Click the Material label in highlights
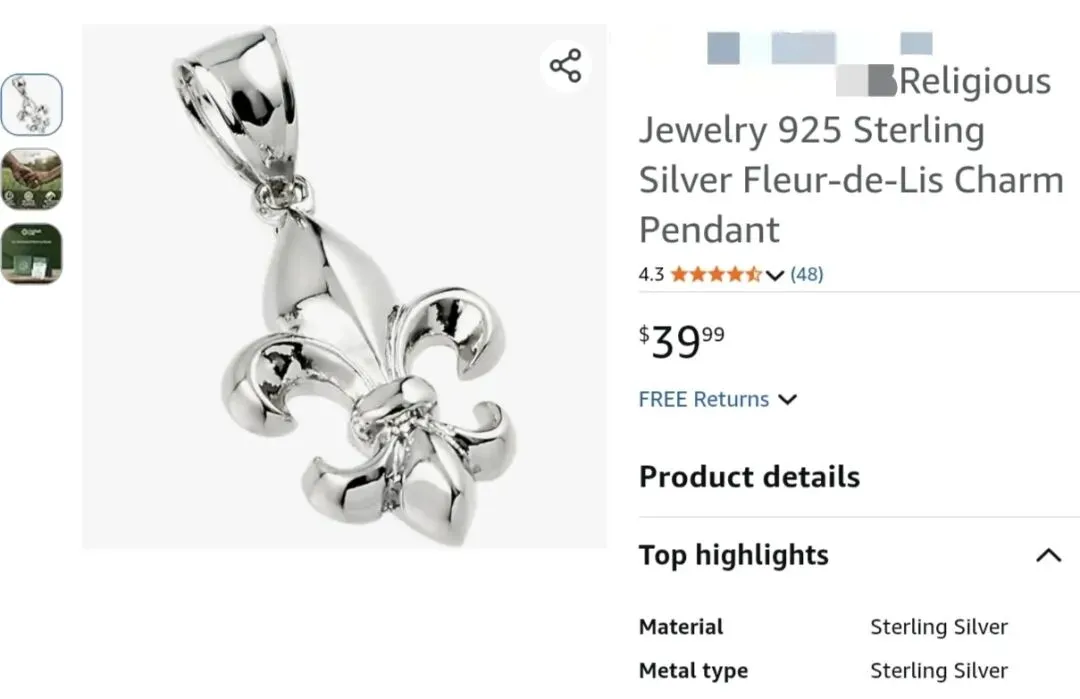Image resolution: width=1080 pixels, height=699 pixels. 681,627
